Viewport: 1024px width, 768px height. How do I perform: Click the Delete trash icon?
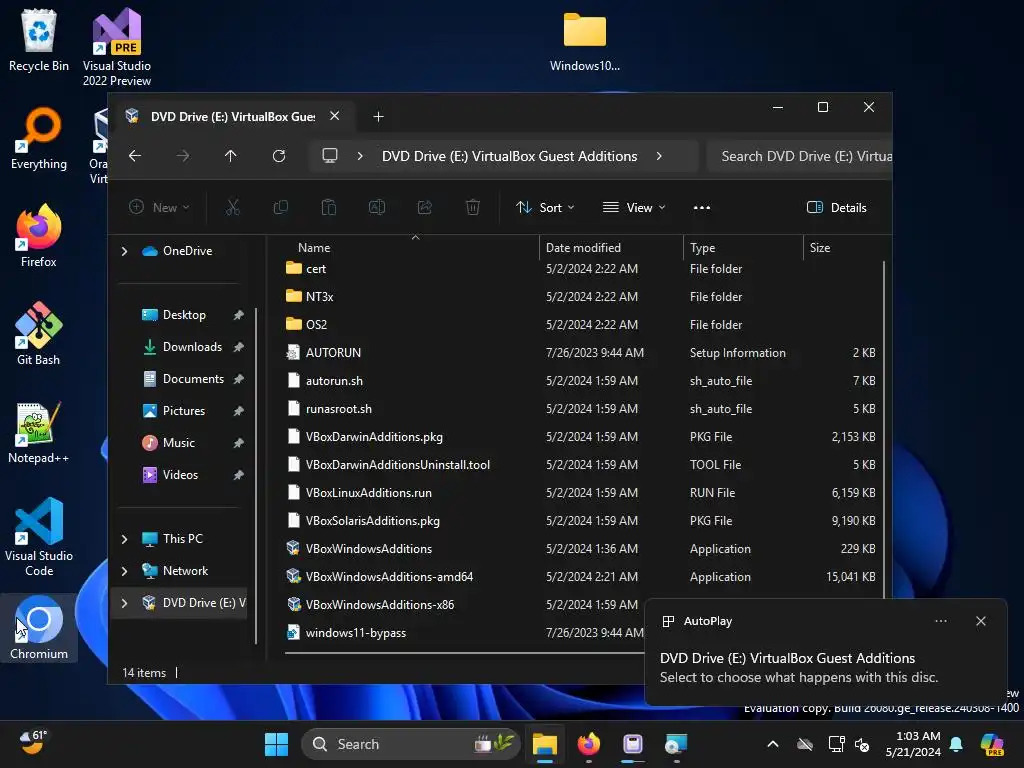pyautogui.click(x=473, y=208)
